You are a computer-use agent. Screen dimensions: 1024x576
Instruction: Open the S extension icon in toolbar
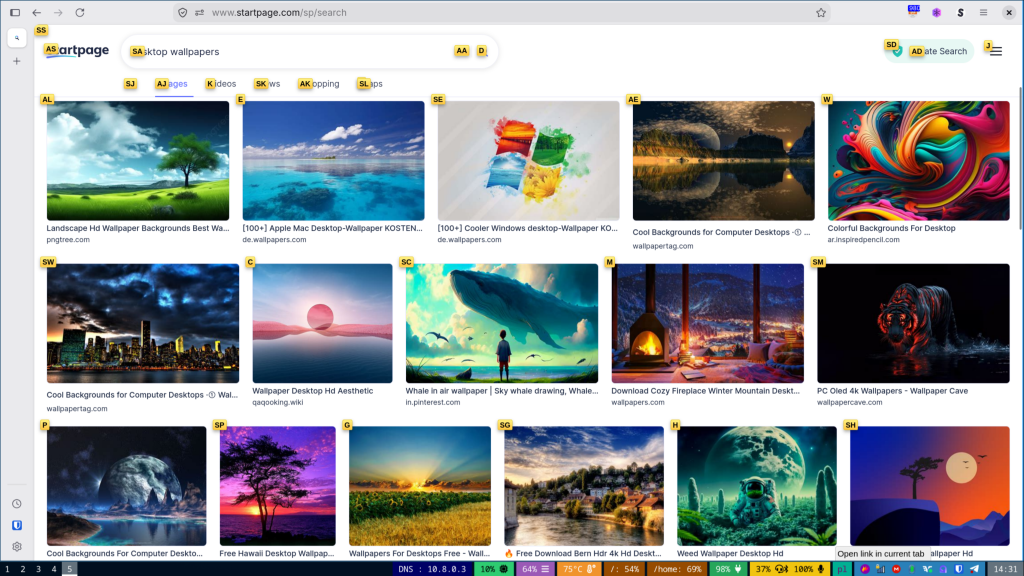click(x=960, y=12)
